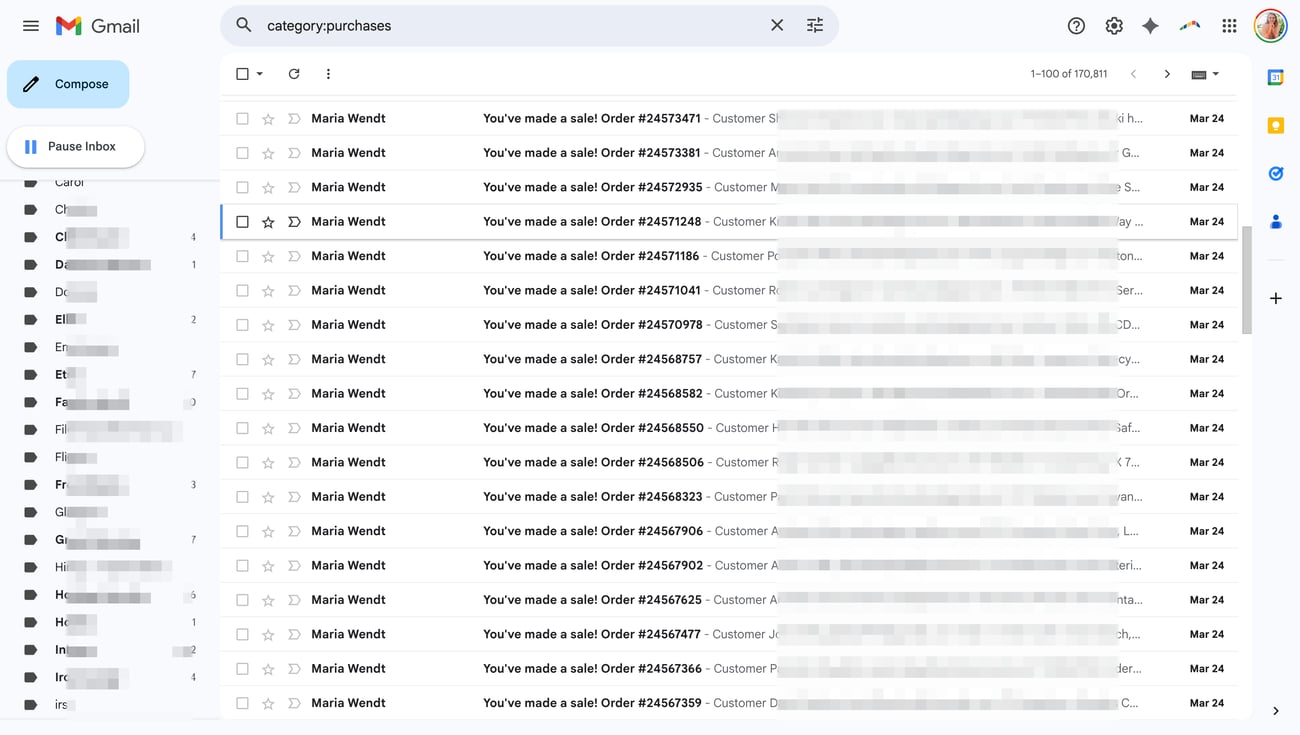Expand the select-all dropdown arrow
The height and width of the screenshot is (735, 1300).
point(260,74)
